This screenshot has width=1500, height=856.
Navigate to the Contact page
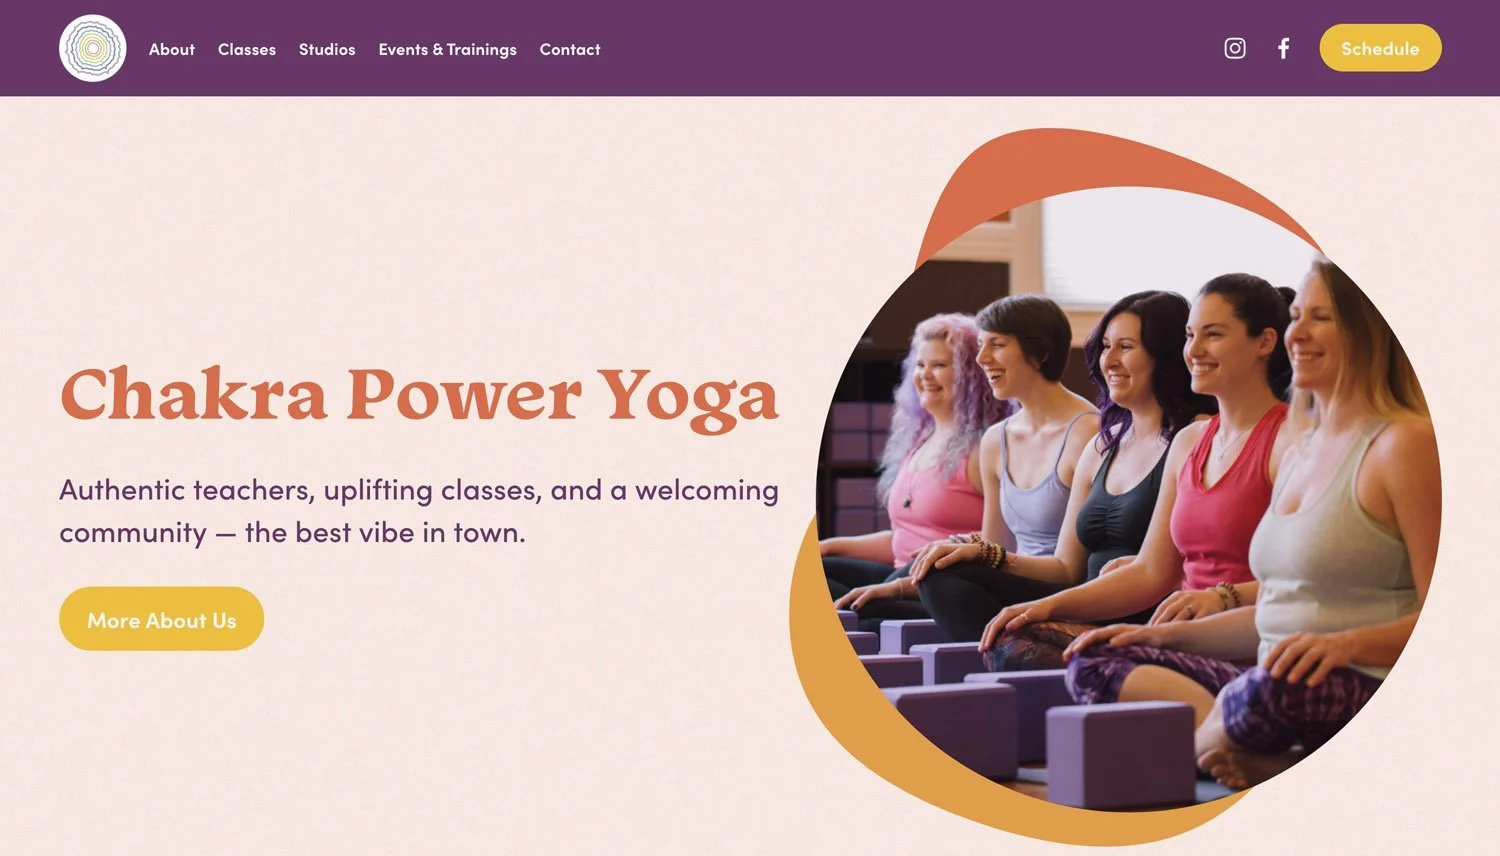(570, 49)
